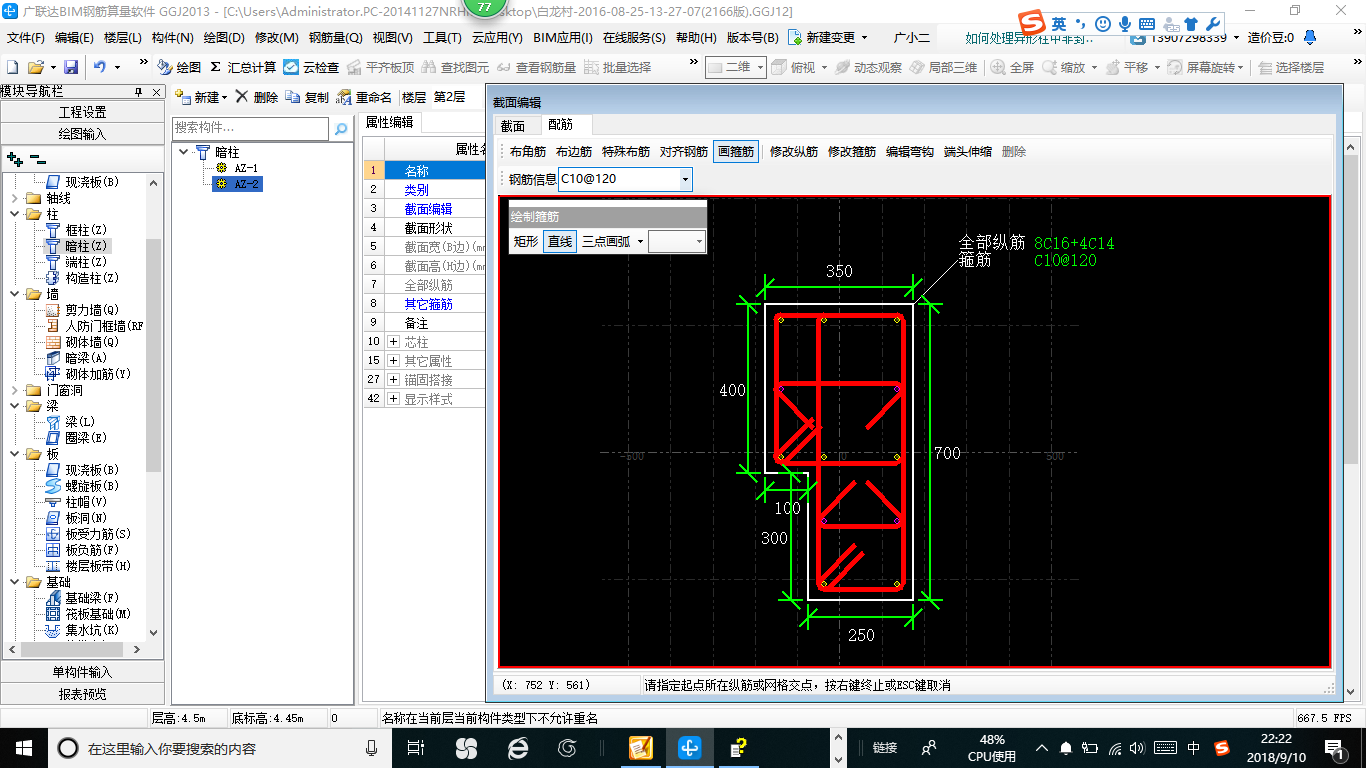Image resolution: width=1366 pixels, height=768 pixels.
Task: Start 云检查 cloud check
Action: pyautogui.click(x=311, y=67)
